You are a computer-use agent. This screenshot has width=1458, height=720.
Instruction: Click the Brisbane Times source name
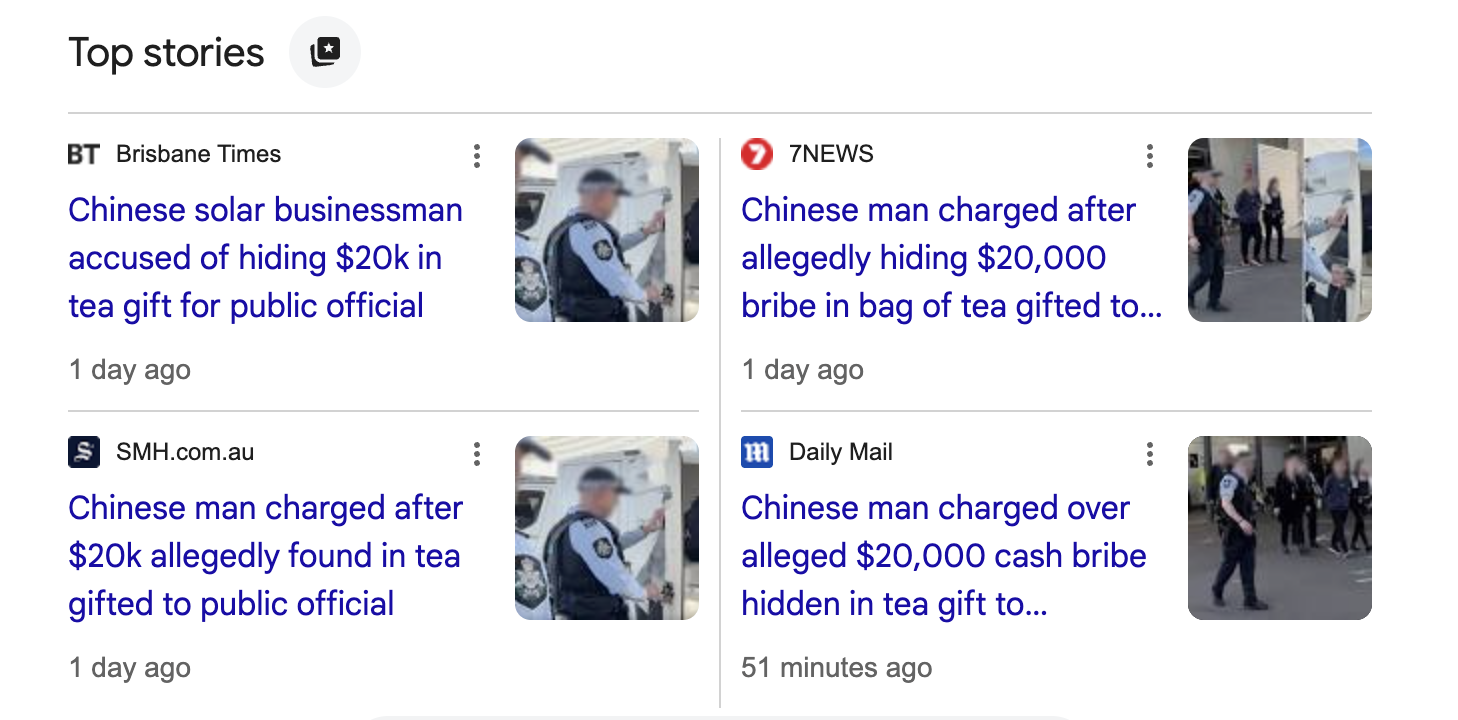[198, 154]
